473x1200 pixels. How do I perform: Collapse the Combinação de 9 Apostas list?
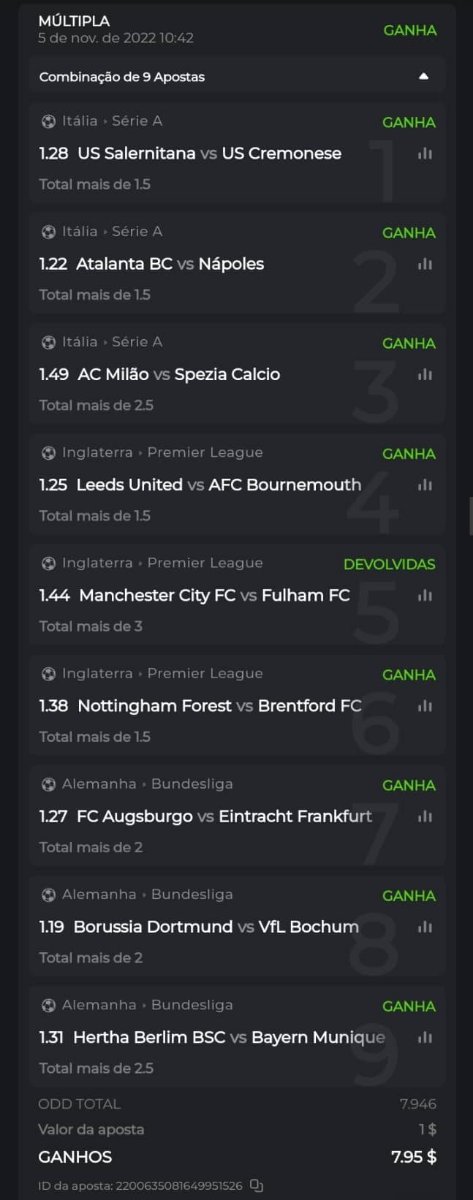coord(424,76)
